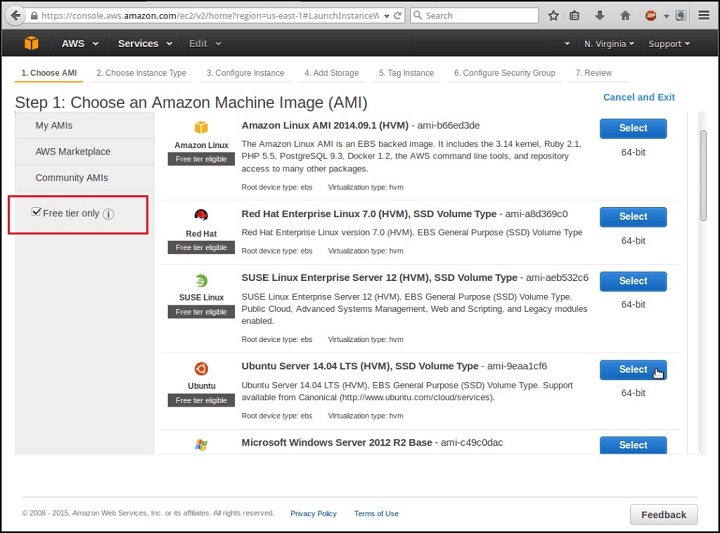Open Community AMIs in the sidebar
Screen dimensions: 720x533
tap(84, 178)
